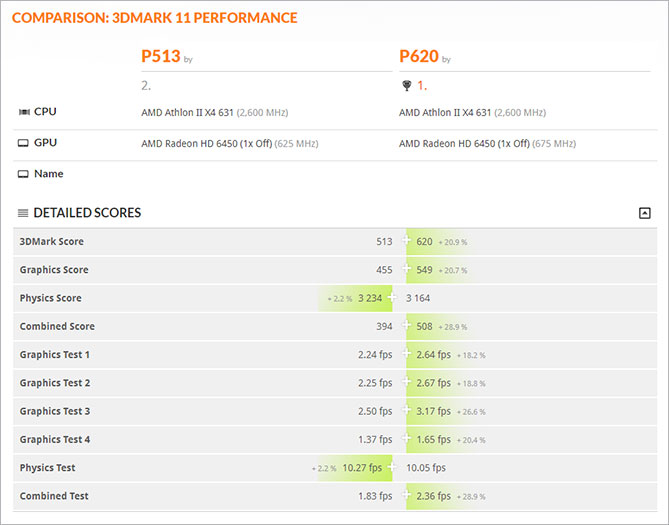The height and width of the screenshot is (525, 669).
Task: Select the Graphics Test 1 label
Action: click(x=55, y=355)
